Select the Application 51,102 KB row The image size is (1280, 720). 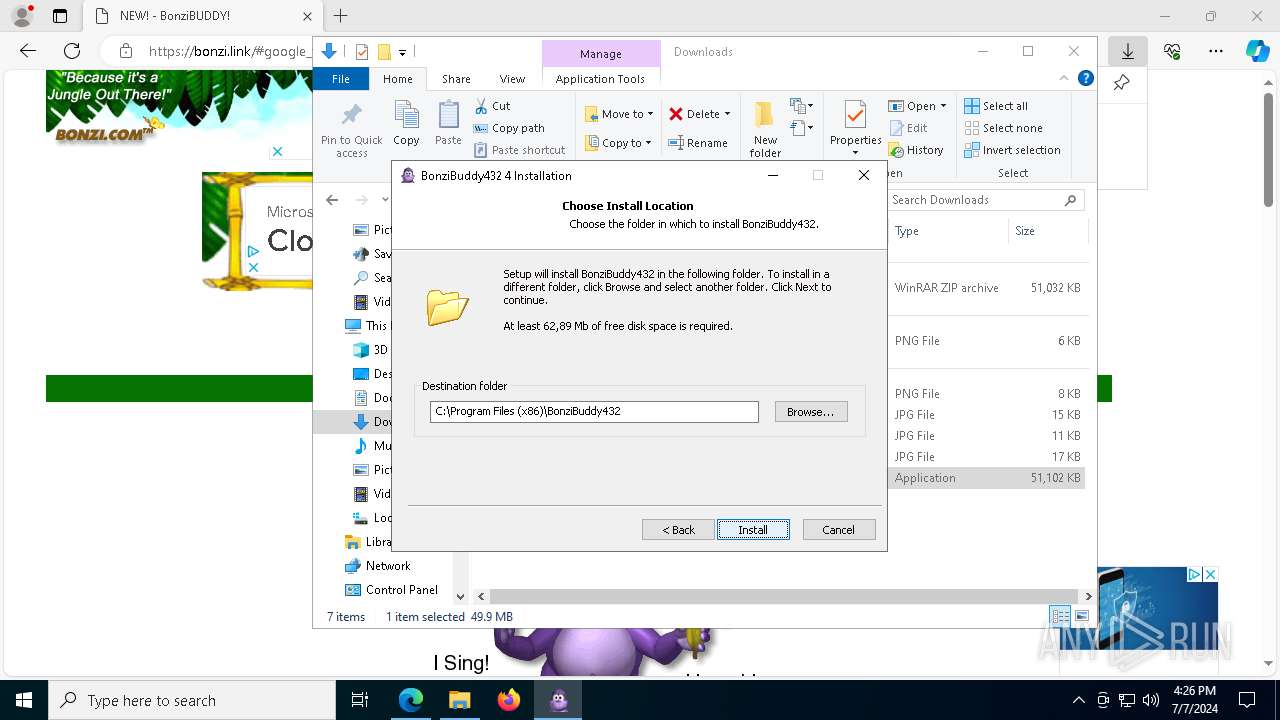pyautogui.click(x=986, y=478)
